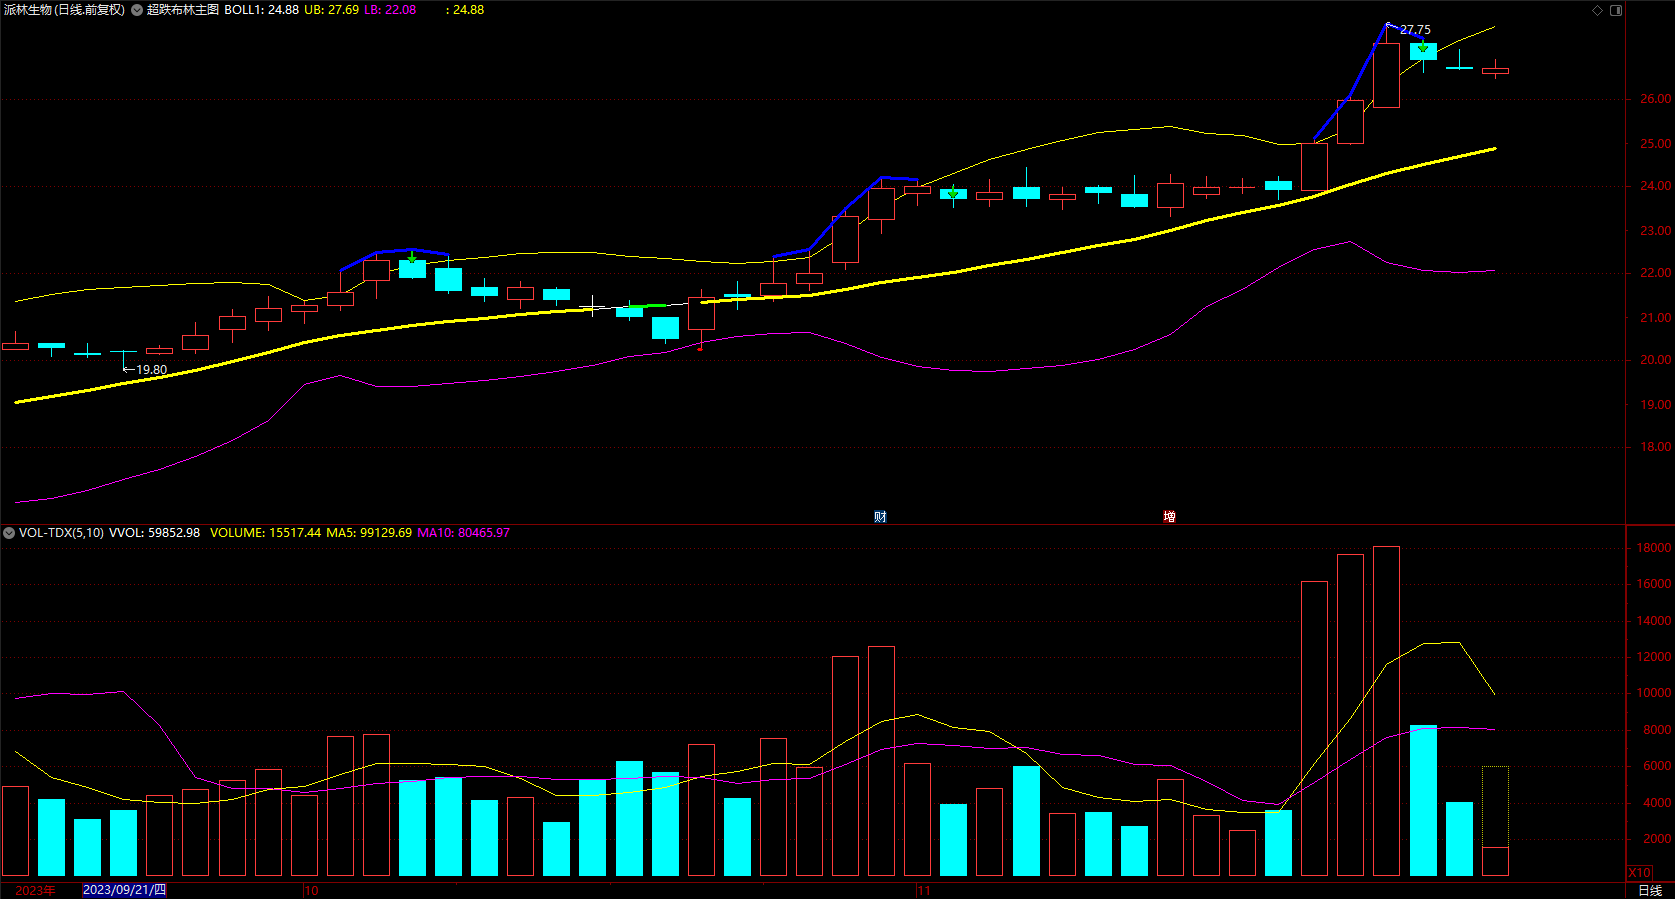Viewport: 1675px width, 899px height.
Task: Click the 18000 volume axis label
Action: point(1654,548)
